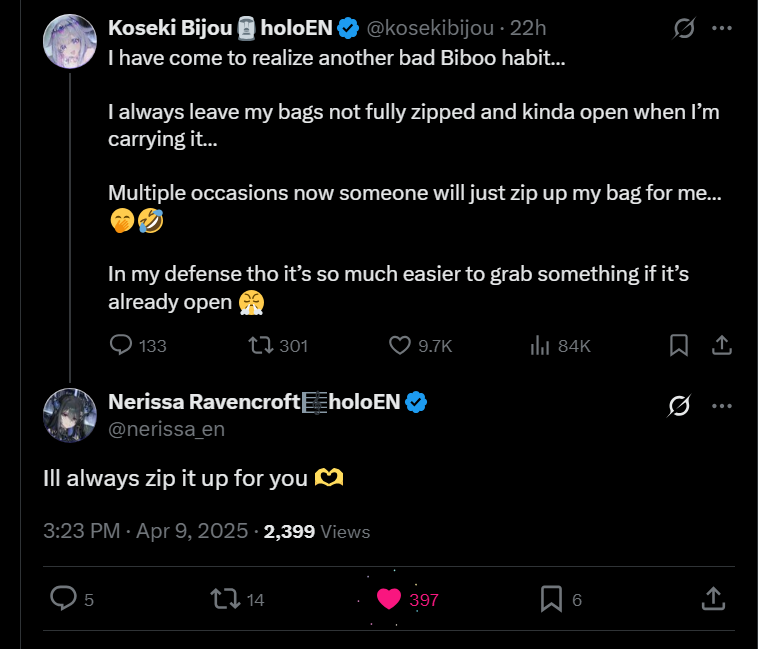Open more options for Koseki Bijou's tweet

point(721,29)
